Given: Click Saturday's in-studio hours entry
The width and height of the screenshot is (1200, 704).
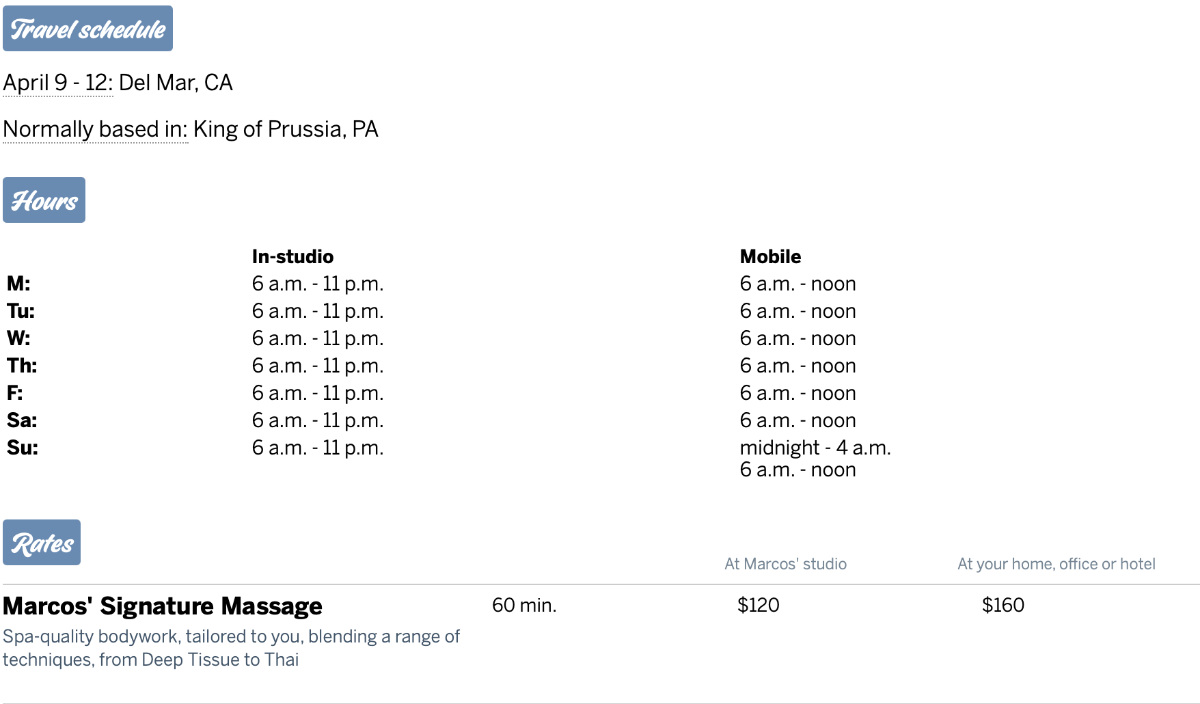Looking at the screenshot, I should click(318, 421).
